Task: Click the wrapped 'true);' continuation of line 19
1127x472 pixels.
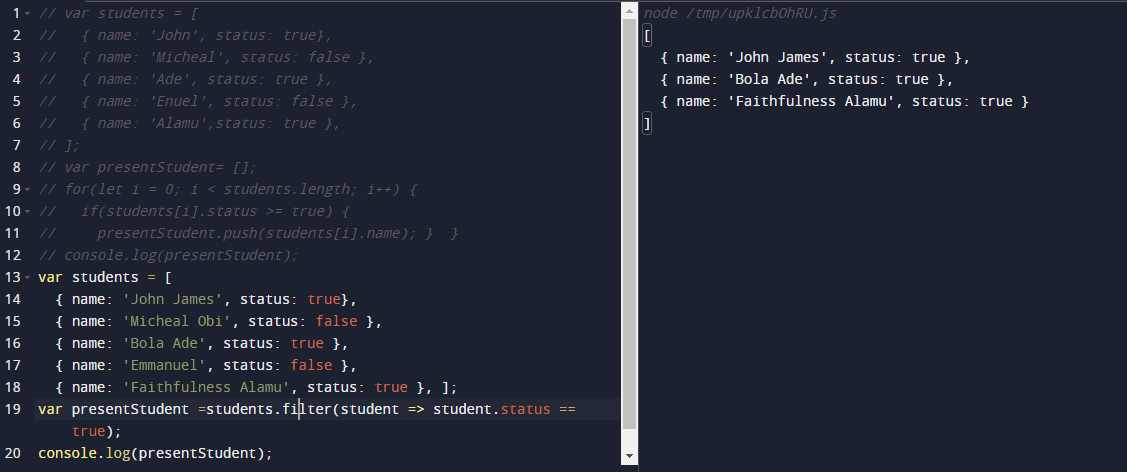Action: (96, 431)
